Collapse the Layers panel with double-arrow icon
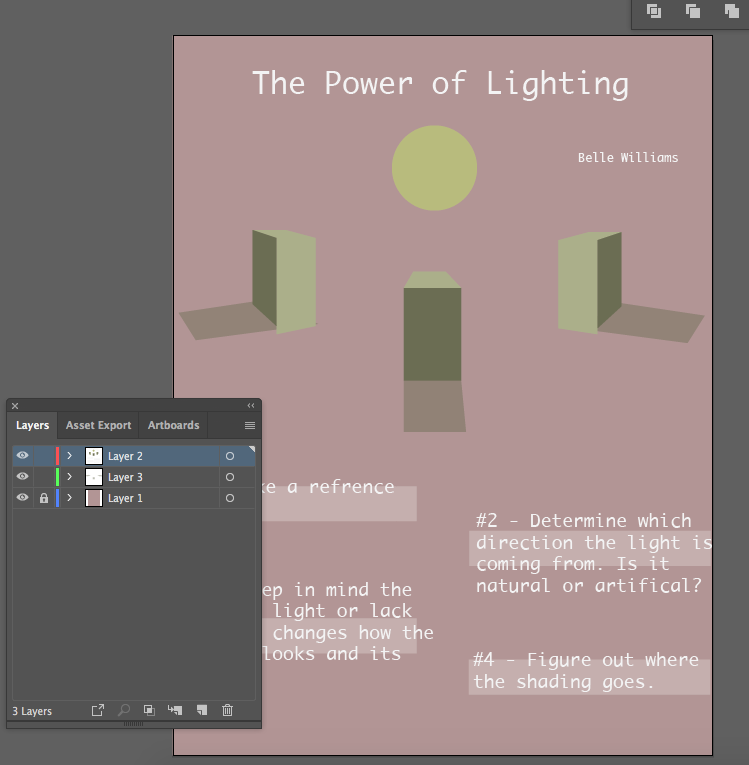This screenshot has height=765, width=749. [x=251, y=405]
